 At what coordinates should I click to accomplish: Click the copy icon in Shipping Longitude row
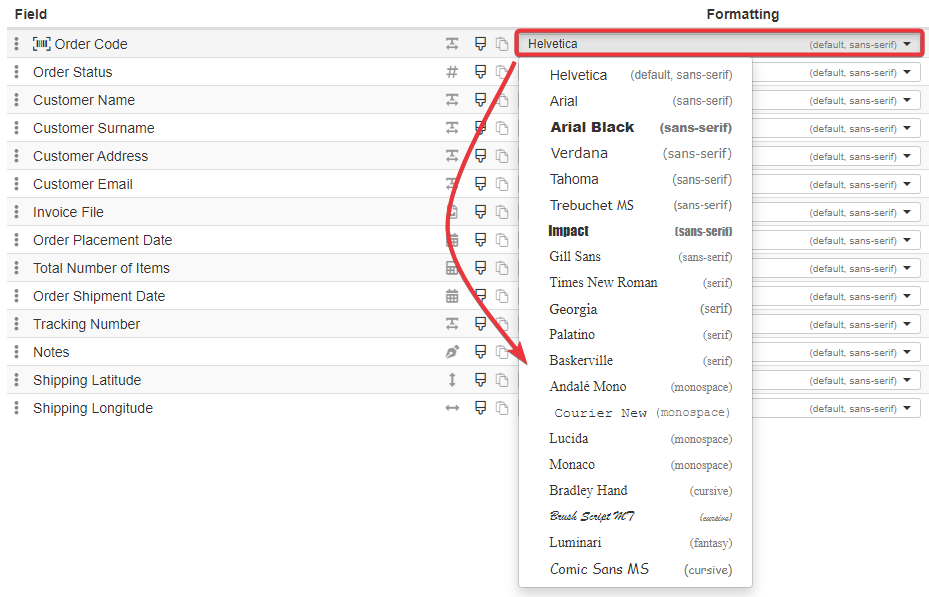tap(502, 408)
